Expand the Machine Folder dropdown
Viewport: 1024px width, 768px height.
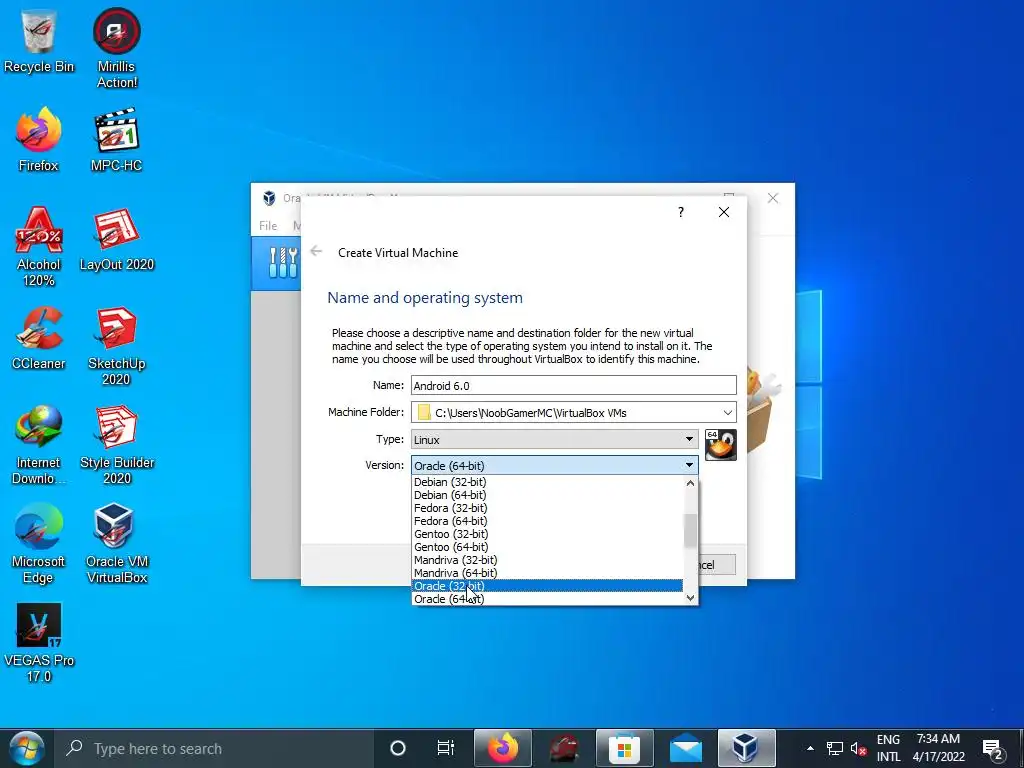point(727,413)
